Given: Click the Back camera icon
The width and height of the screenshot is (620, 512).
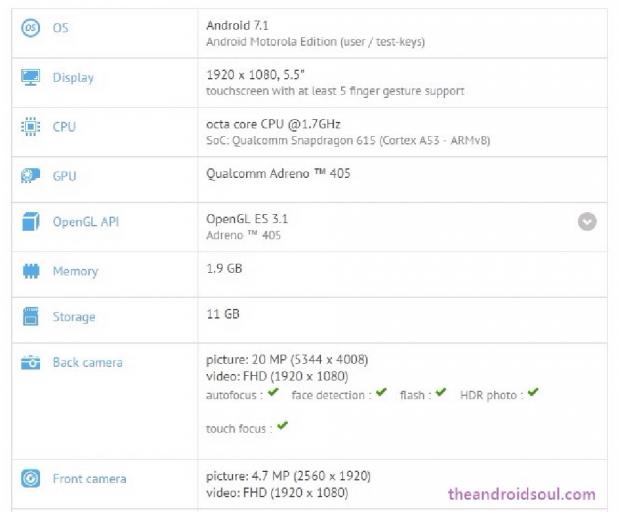Looking at the screenshot, I should click(x=30, y=363).
